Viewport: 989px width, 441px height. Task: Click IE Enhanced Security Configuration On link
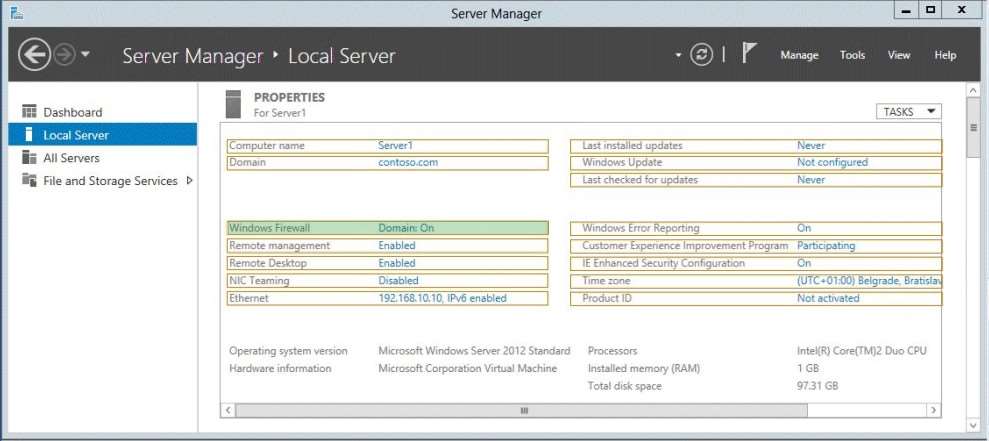(x=804, y=263)
